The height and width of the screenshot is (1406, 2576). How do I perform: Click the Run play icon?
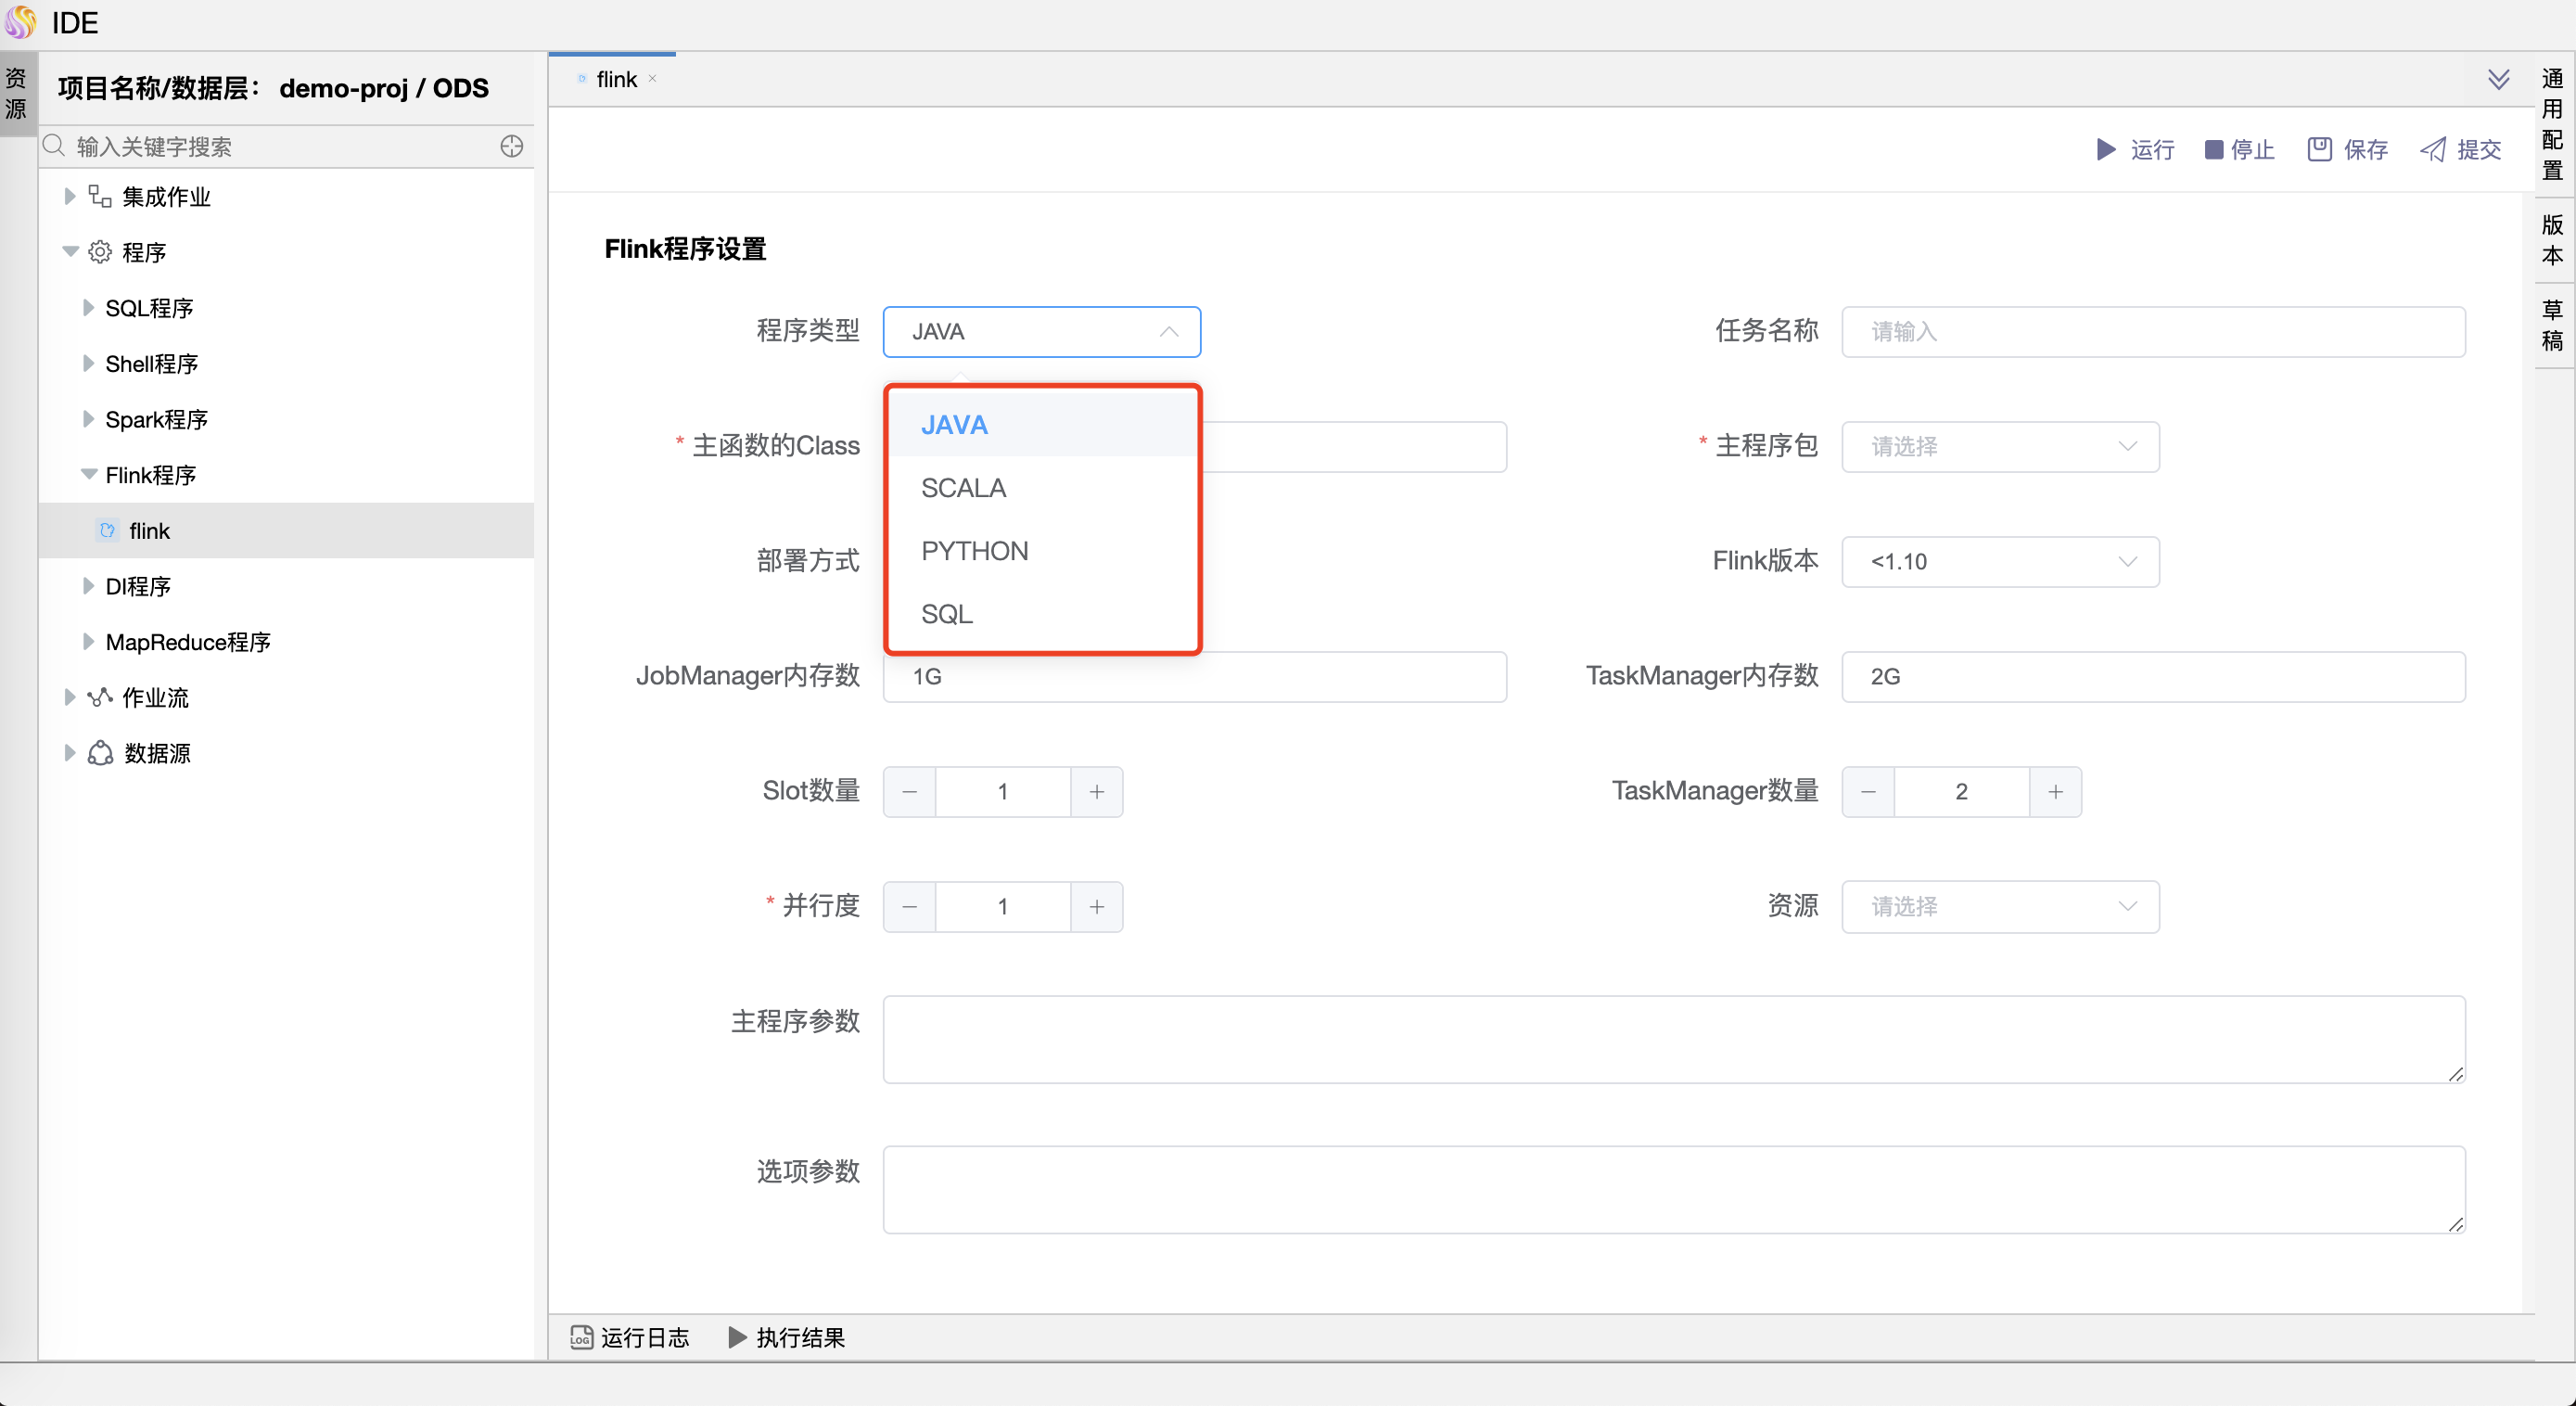coord(2105,150)
